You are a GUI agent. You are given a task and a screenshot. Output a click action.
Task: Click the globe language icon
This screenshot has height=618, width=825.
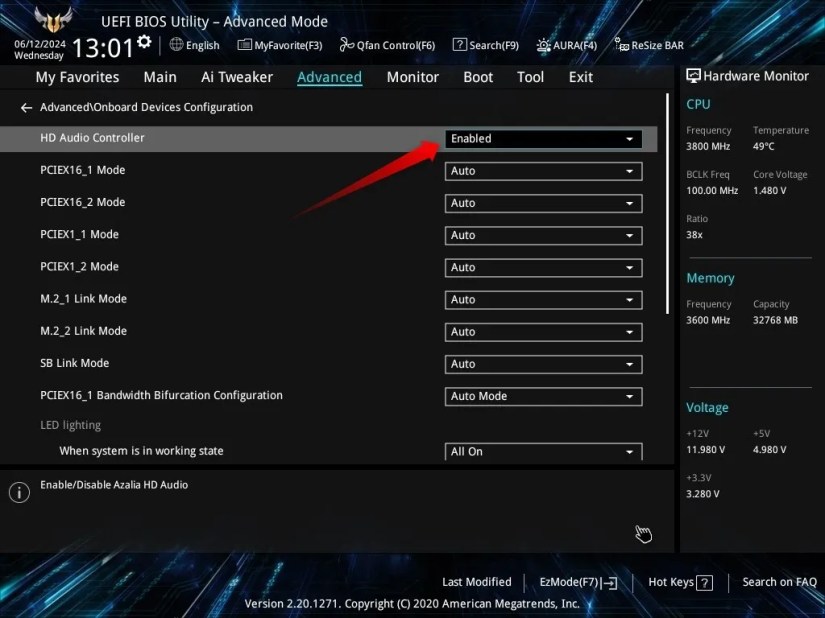[x=176, y=45]
